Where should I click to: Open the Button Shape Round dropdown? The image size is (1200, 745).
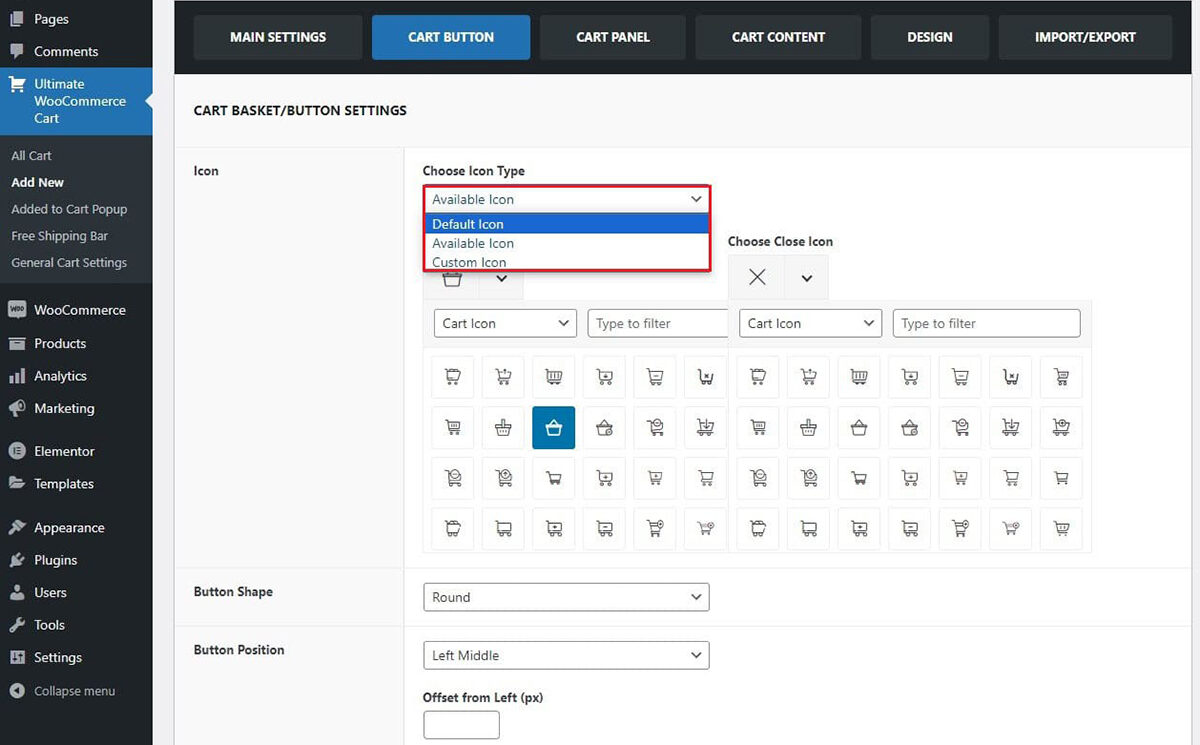(x=566, y=597)
